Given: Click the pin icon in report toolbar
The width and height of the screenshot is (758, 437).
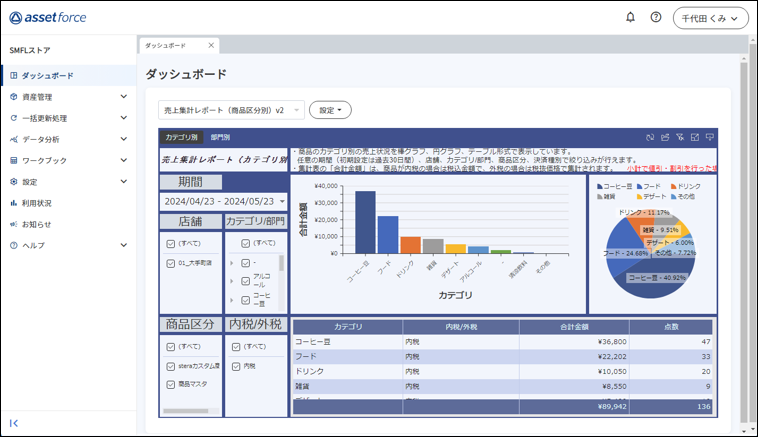Looking at the screenshot, I should pos(709,137).
